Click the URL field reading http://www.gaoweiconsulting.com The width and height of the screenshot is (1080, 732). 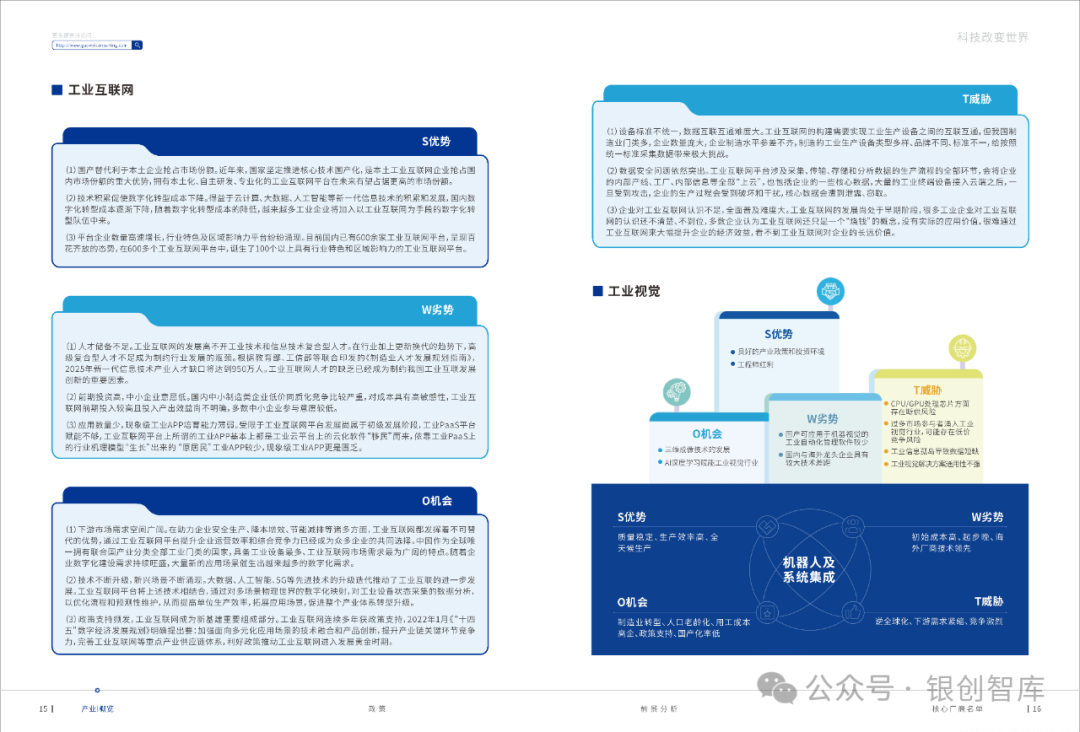coord(92,45)
